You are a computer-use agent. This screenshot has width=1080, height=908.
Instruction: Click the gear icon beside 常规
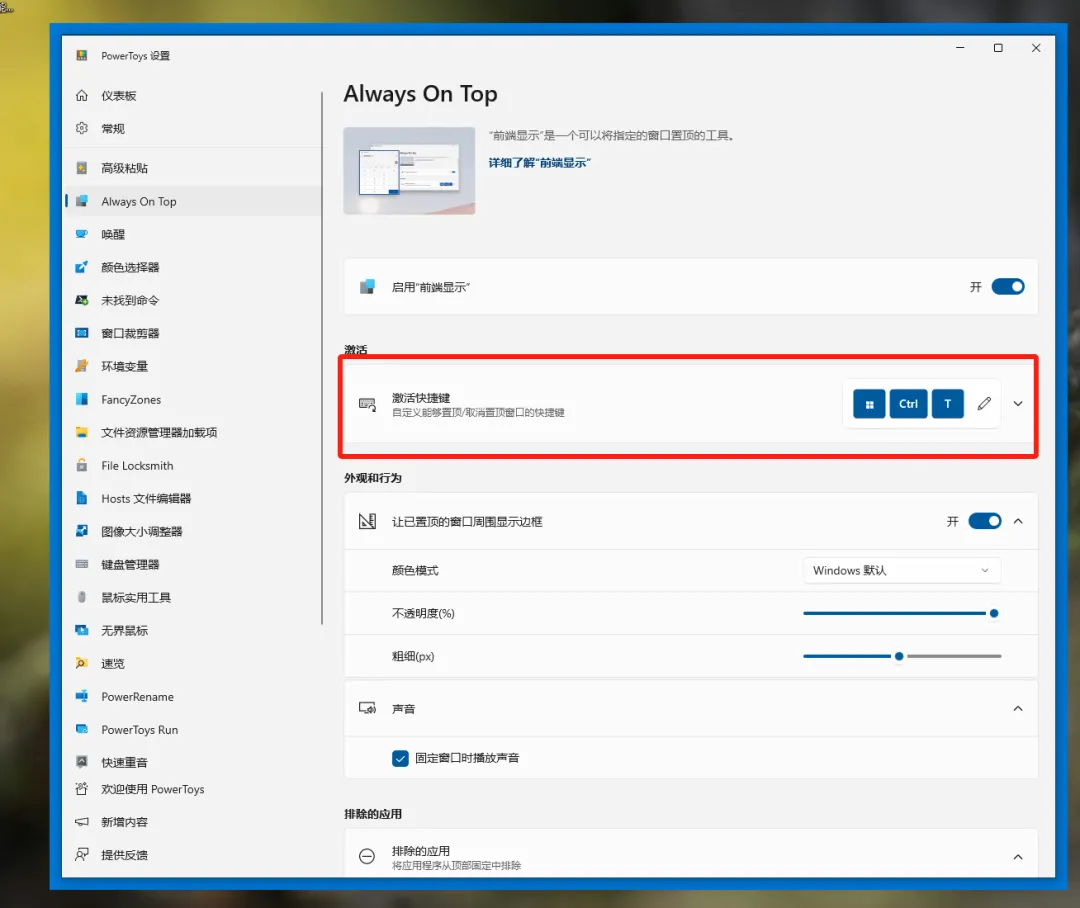pyautogui.click(x=81, y=128)
